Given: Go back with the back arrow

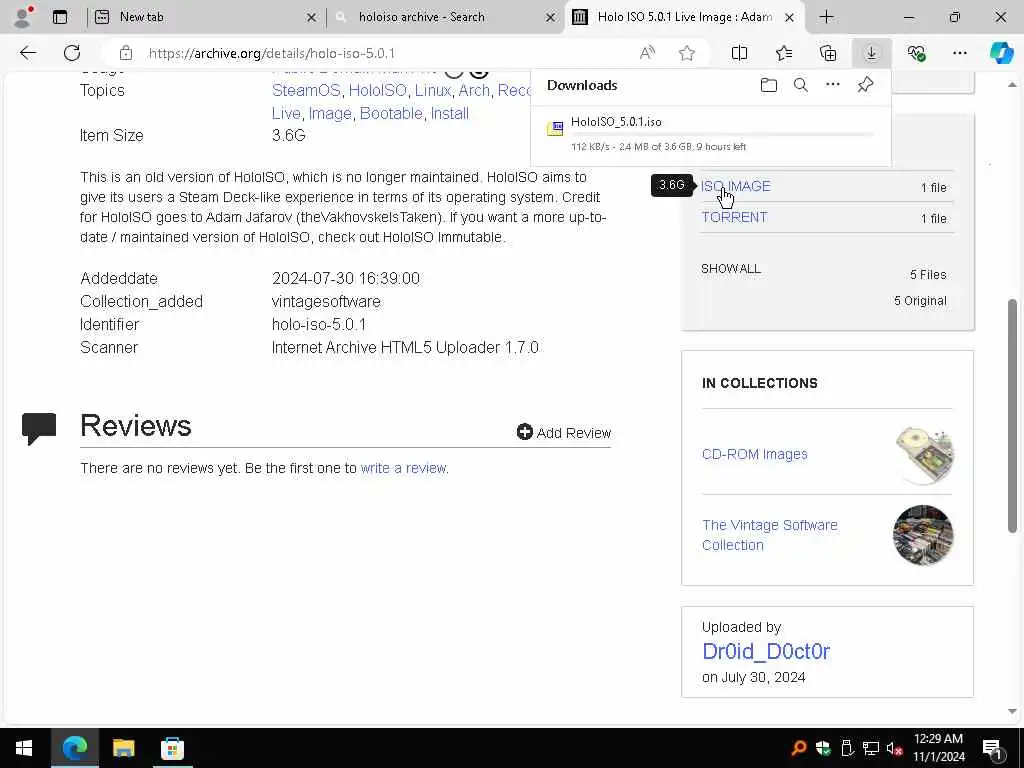Looking at the screenshot, I should click(27, 53).
